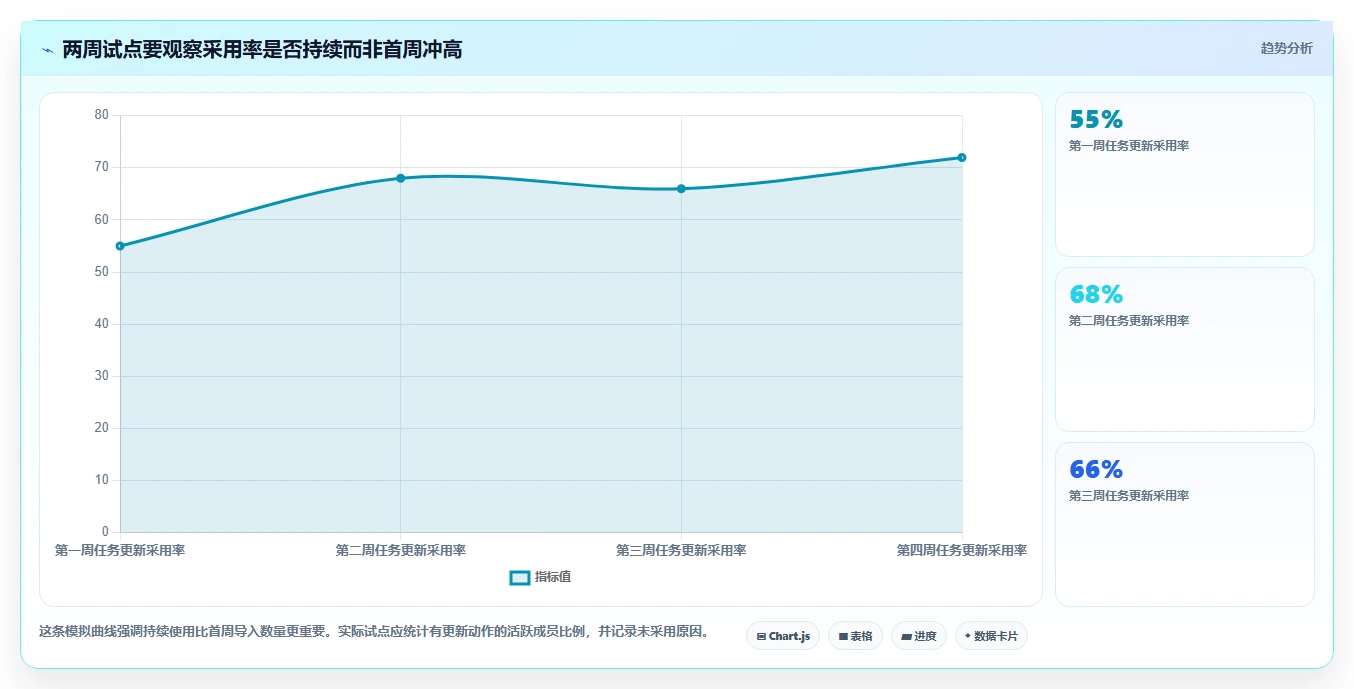Viewport: 1354px width, 689px height.
Task: Select the 进度 tag pill
Action: point(919,636)
